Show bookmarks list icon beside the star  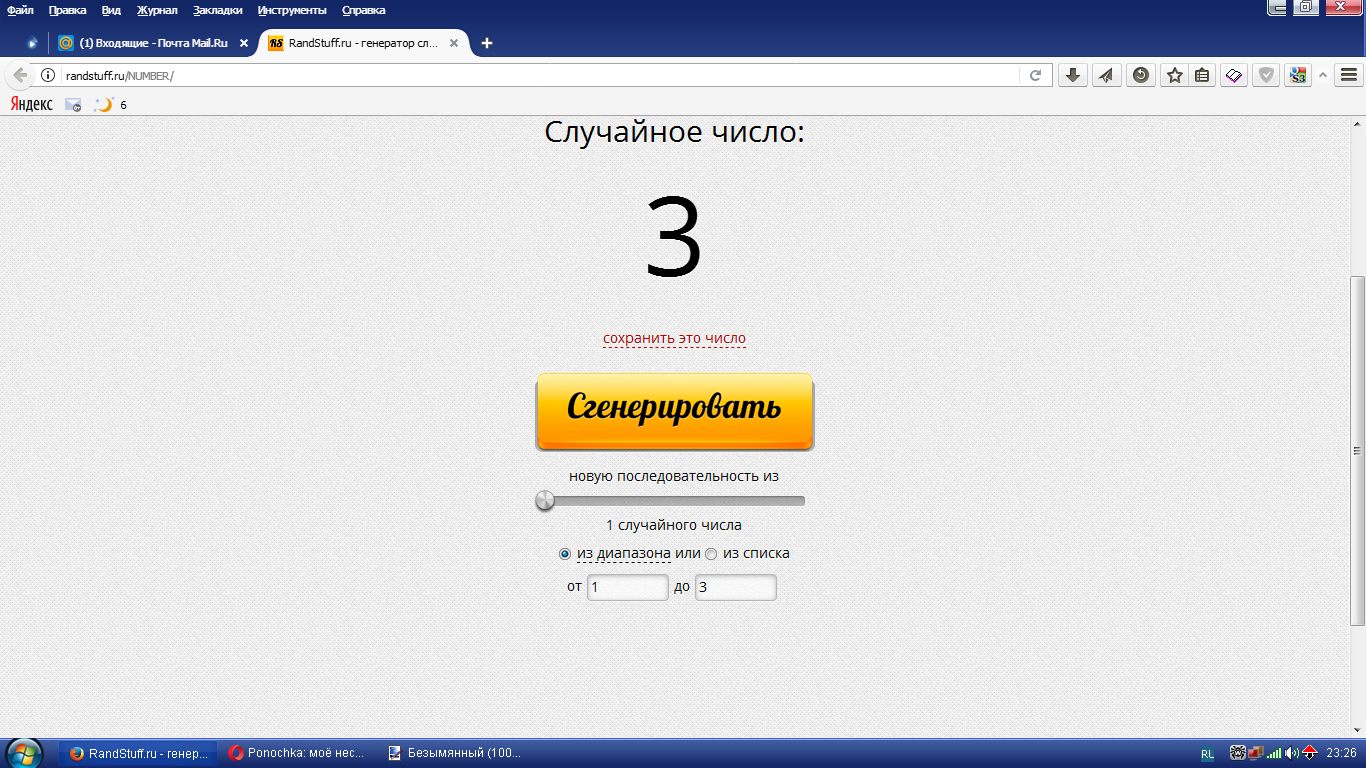click(1202, 75)
